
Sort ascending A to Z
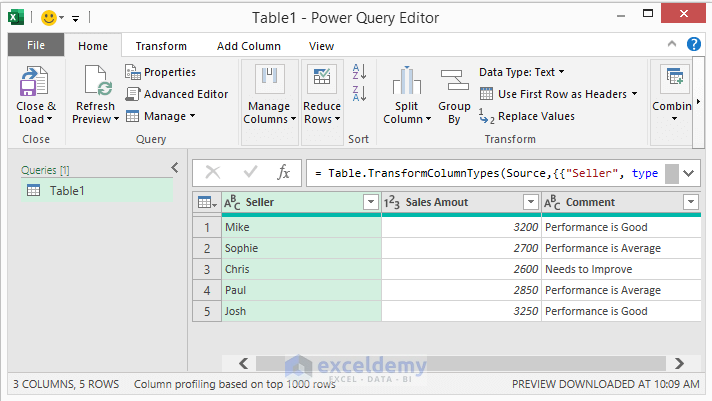359,72
